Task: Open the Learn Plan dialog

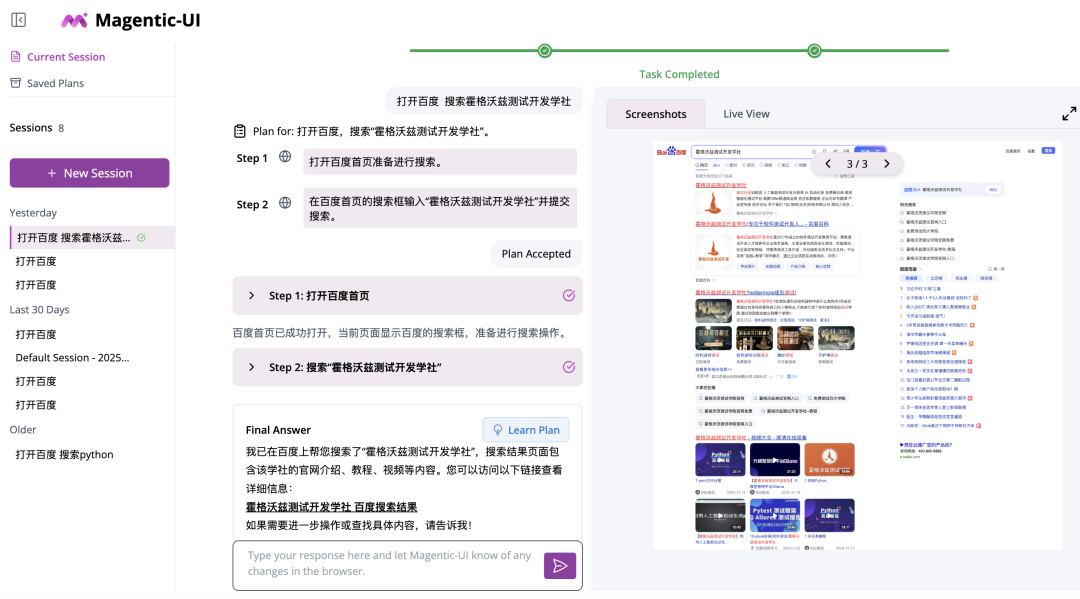Action: coord(525,429)
